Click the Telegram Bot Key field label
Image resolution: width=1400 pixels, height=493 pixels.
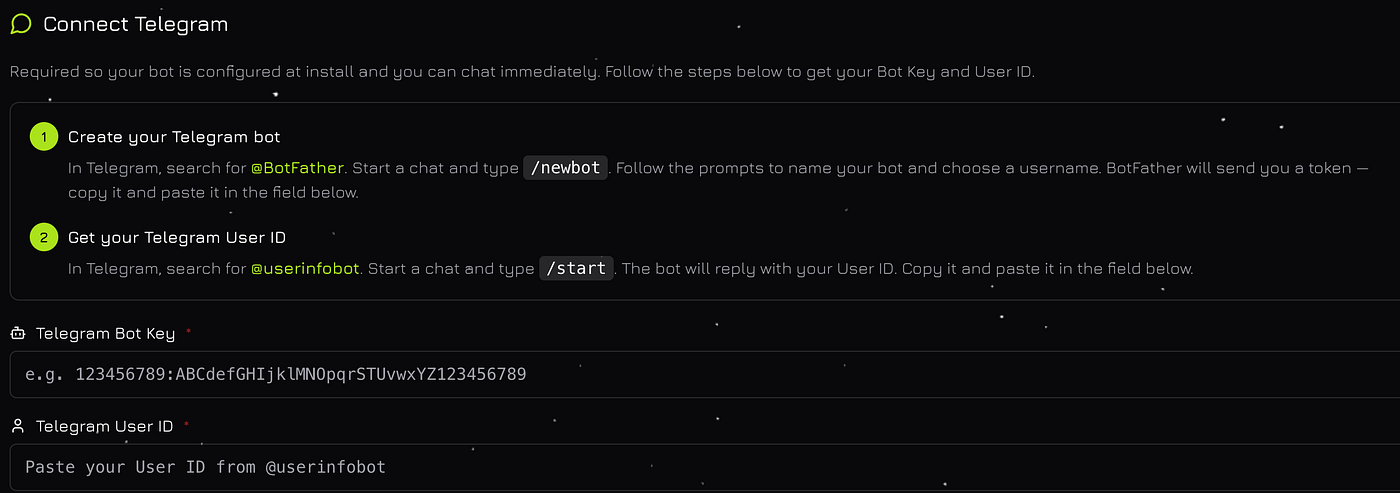click(x=105, y=334)
